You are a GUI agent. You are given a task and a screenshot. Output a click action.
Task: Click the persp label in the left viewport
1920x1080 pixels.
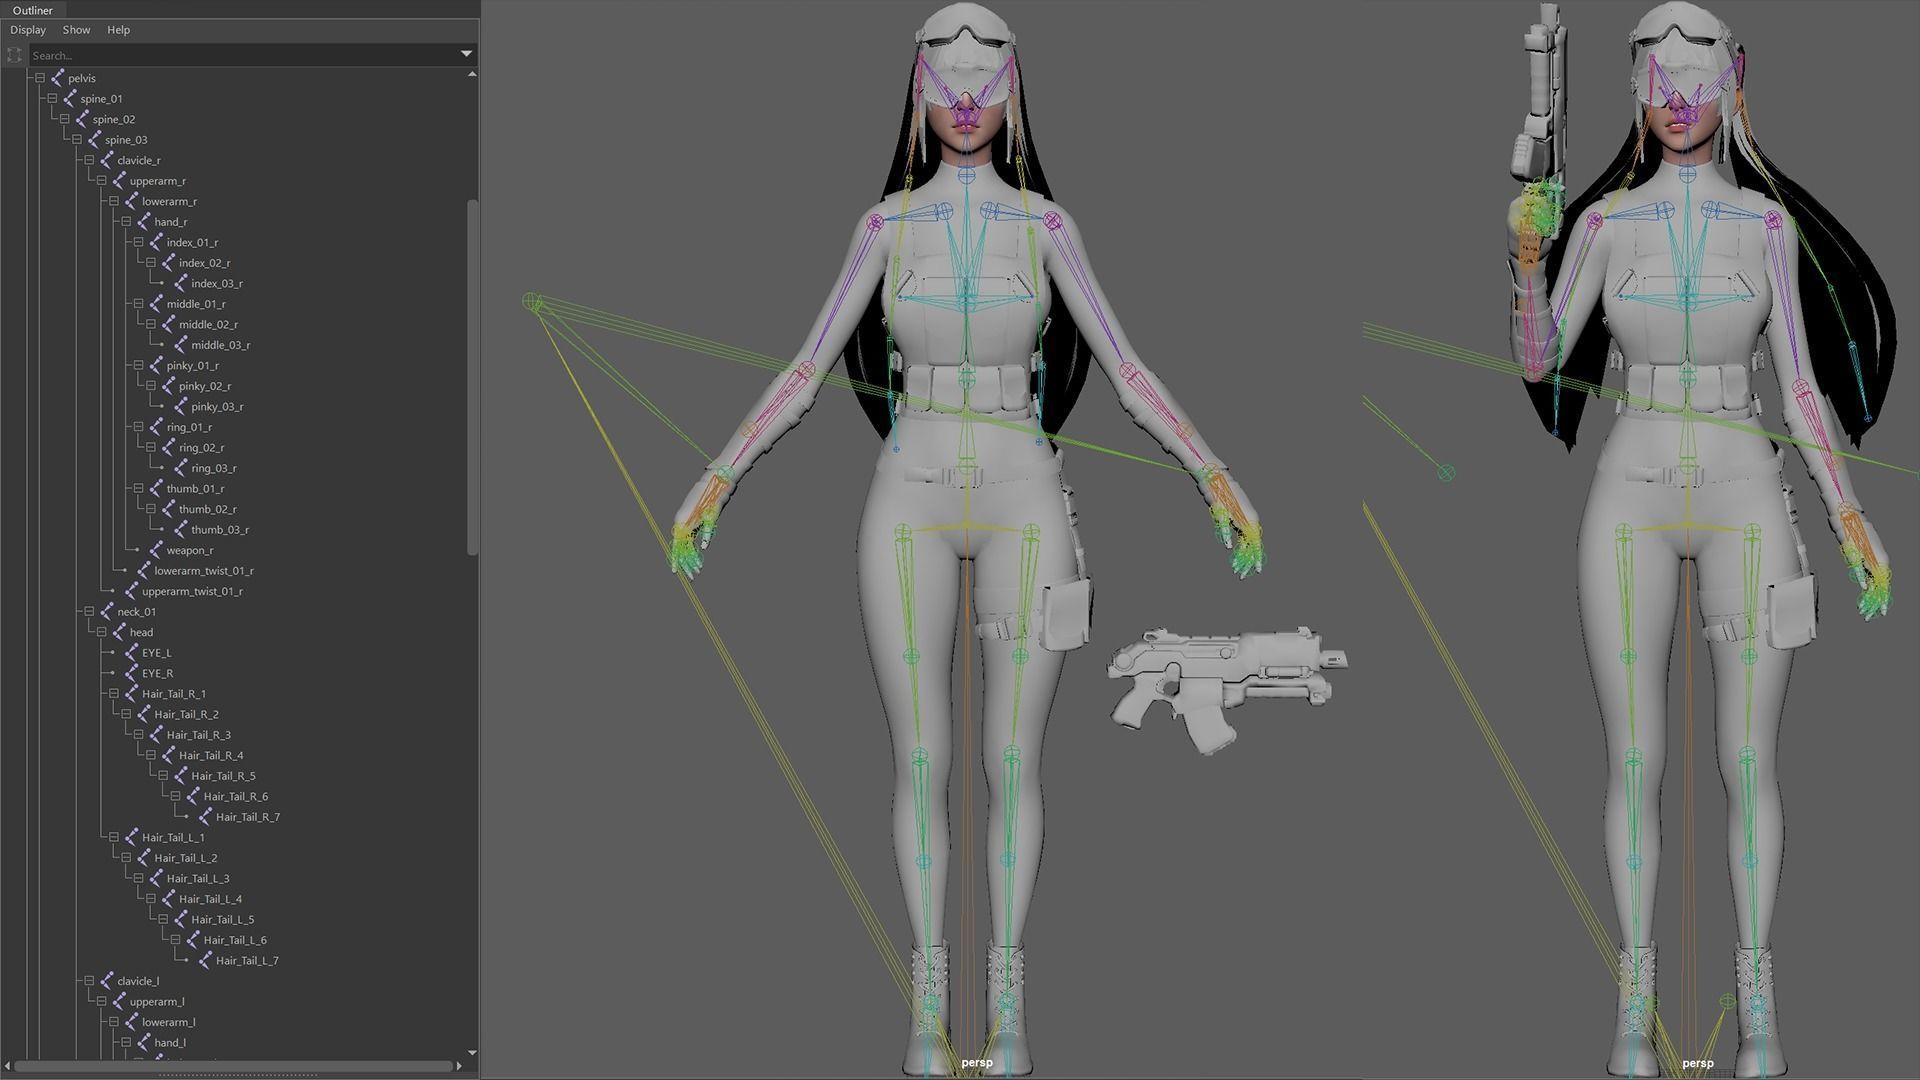pyautogui.click(x=977, y=1063)
